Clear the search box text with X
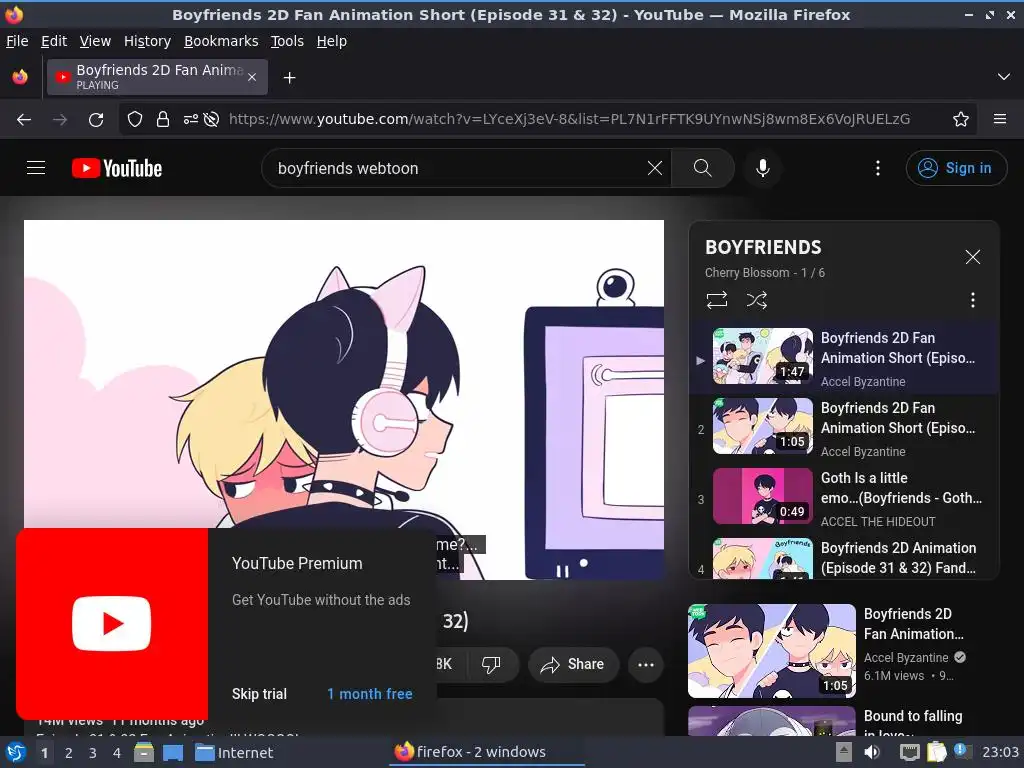1024x768 pixels. tap(654, 168)
